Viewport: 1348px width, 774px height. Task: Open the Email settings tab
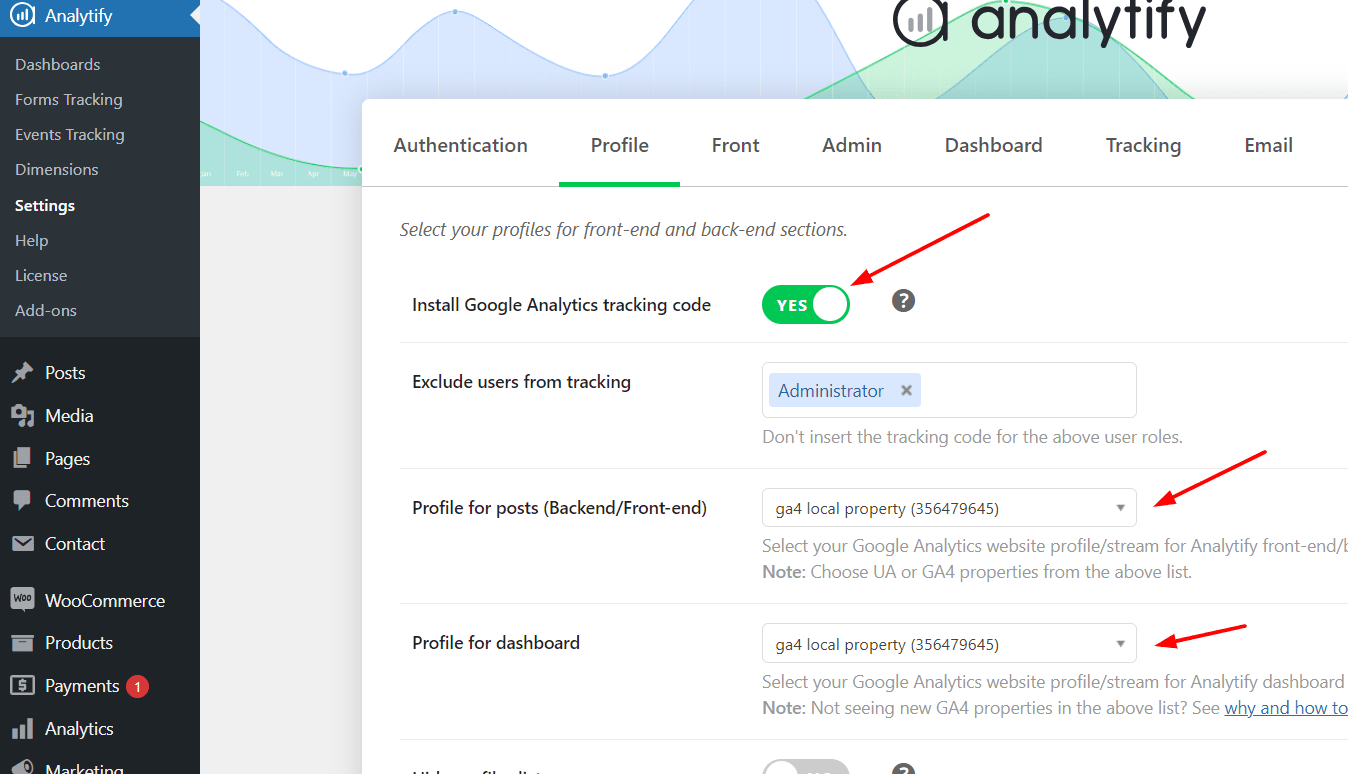coord(1268,145)
